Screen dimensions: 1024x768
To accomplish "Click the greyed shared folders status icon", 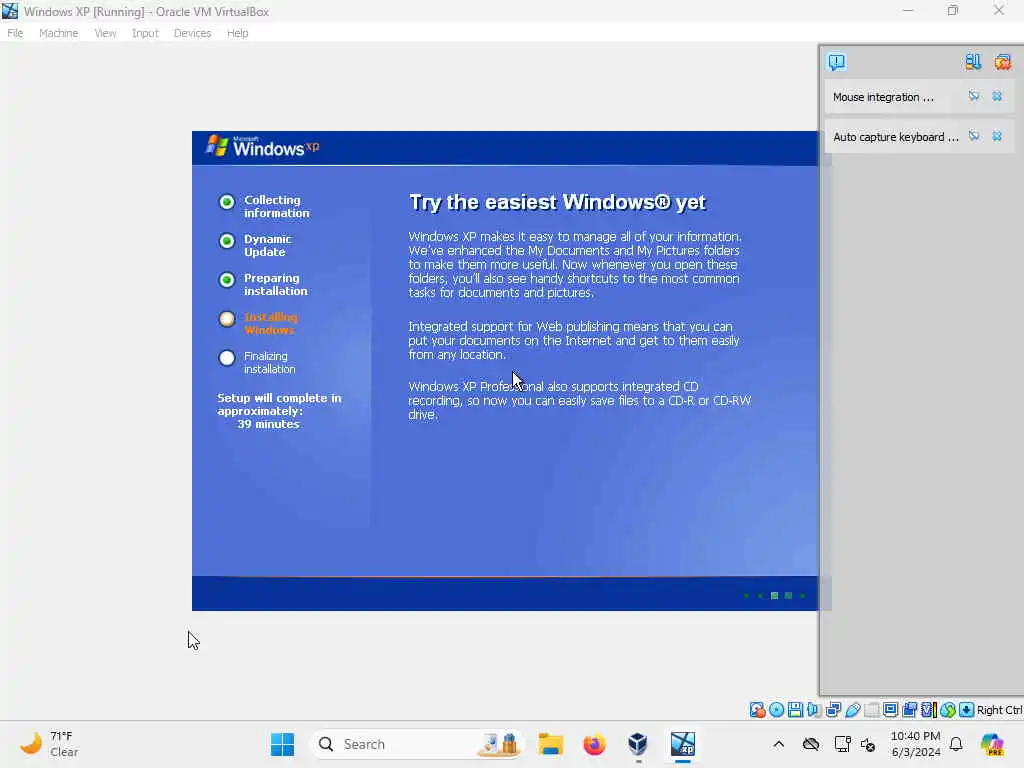I will (x=871, y=710).
